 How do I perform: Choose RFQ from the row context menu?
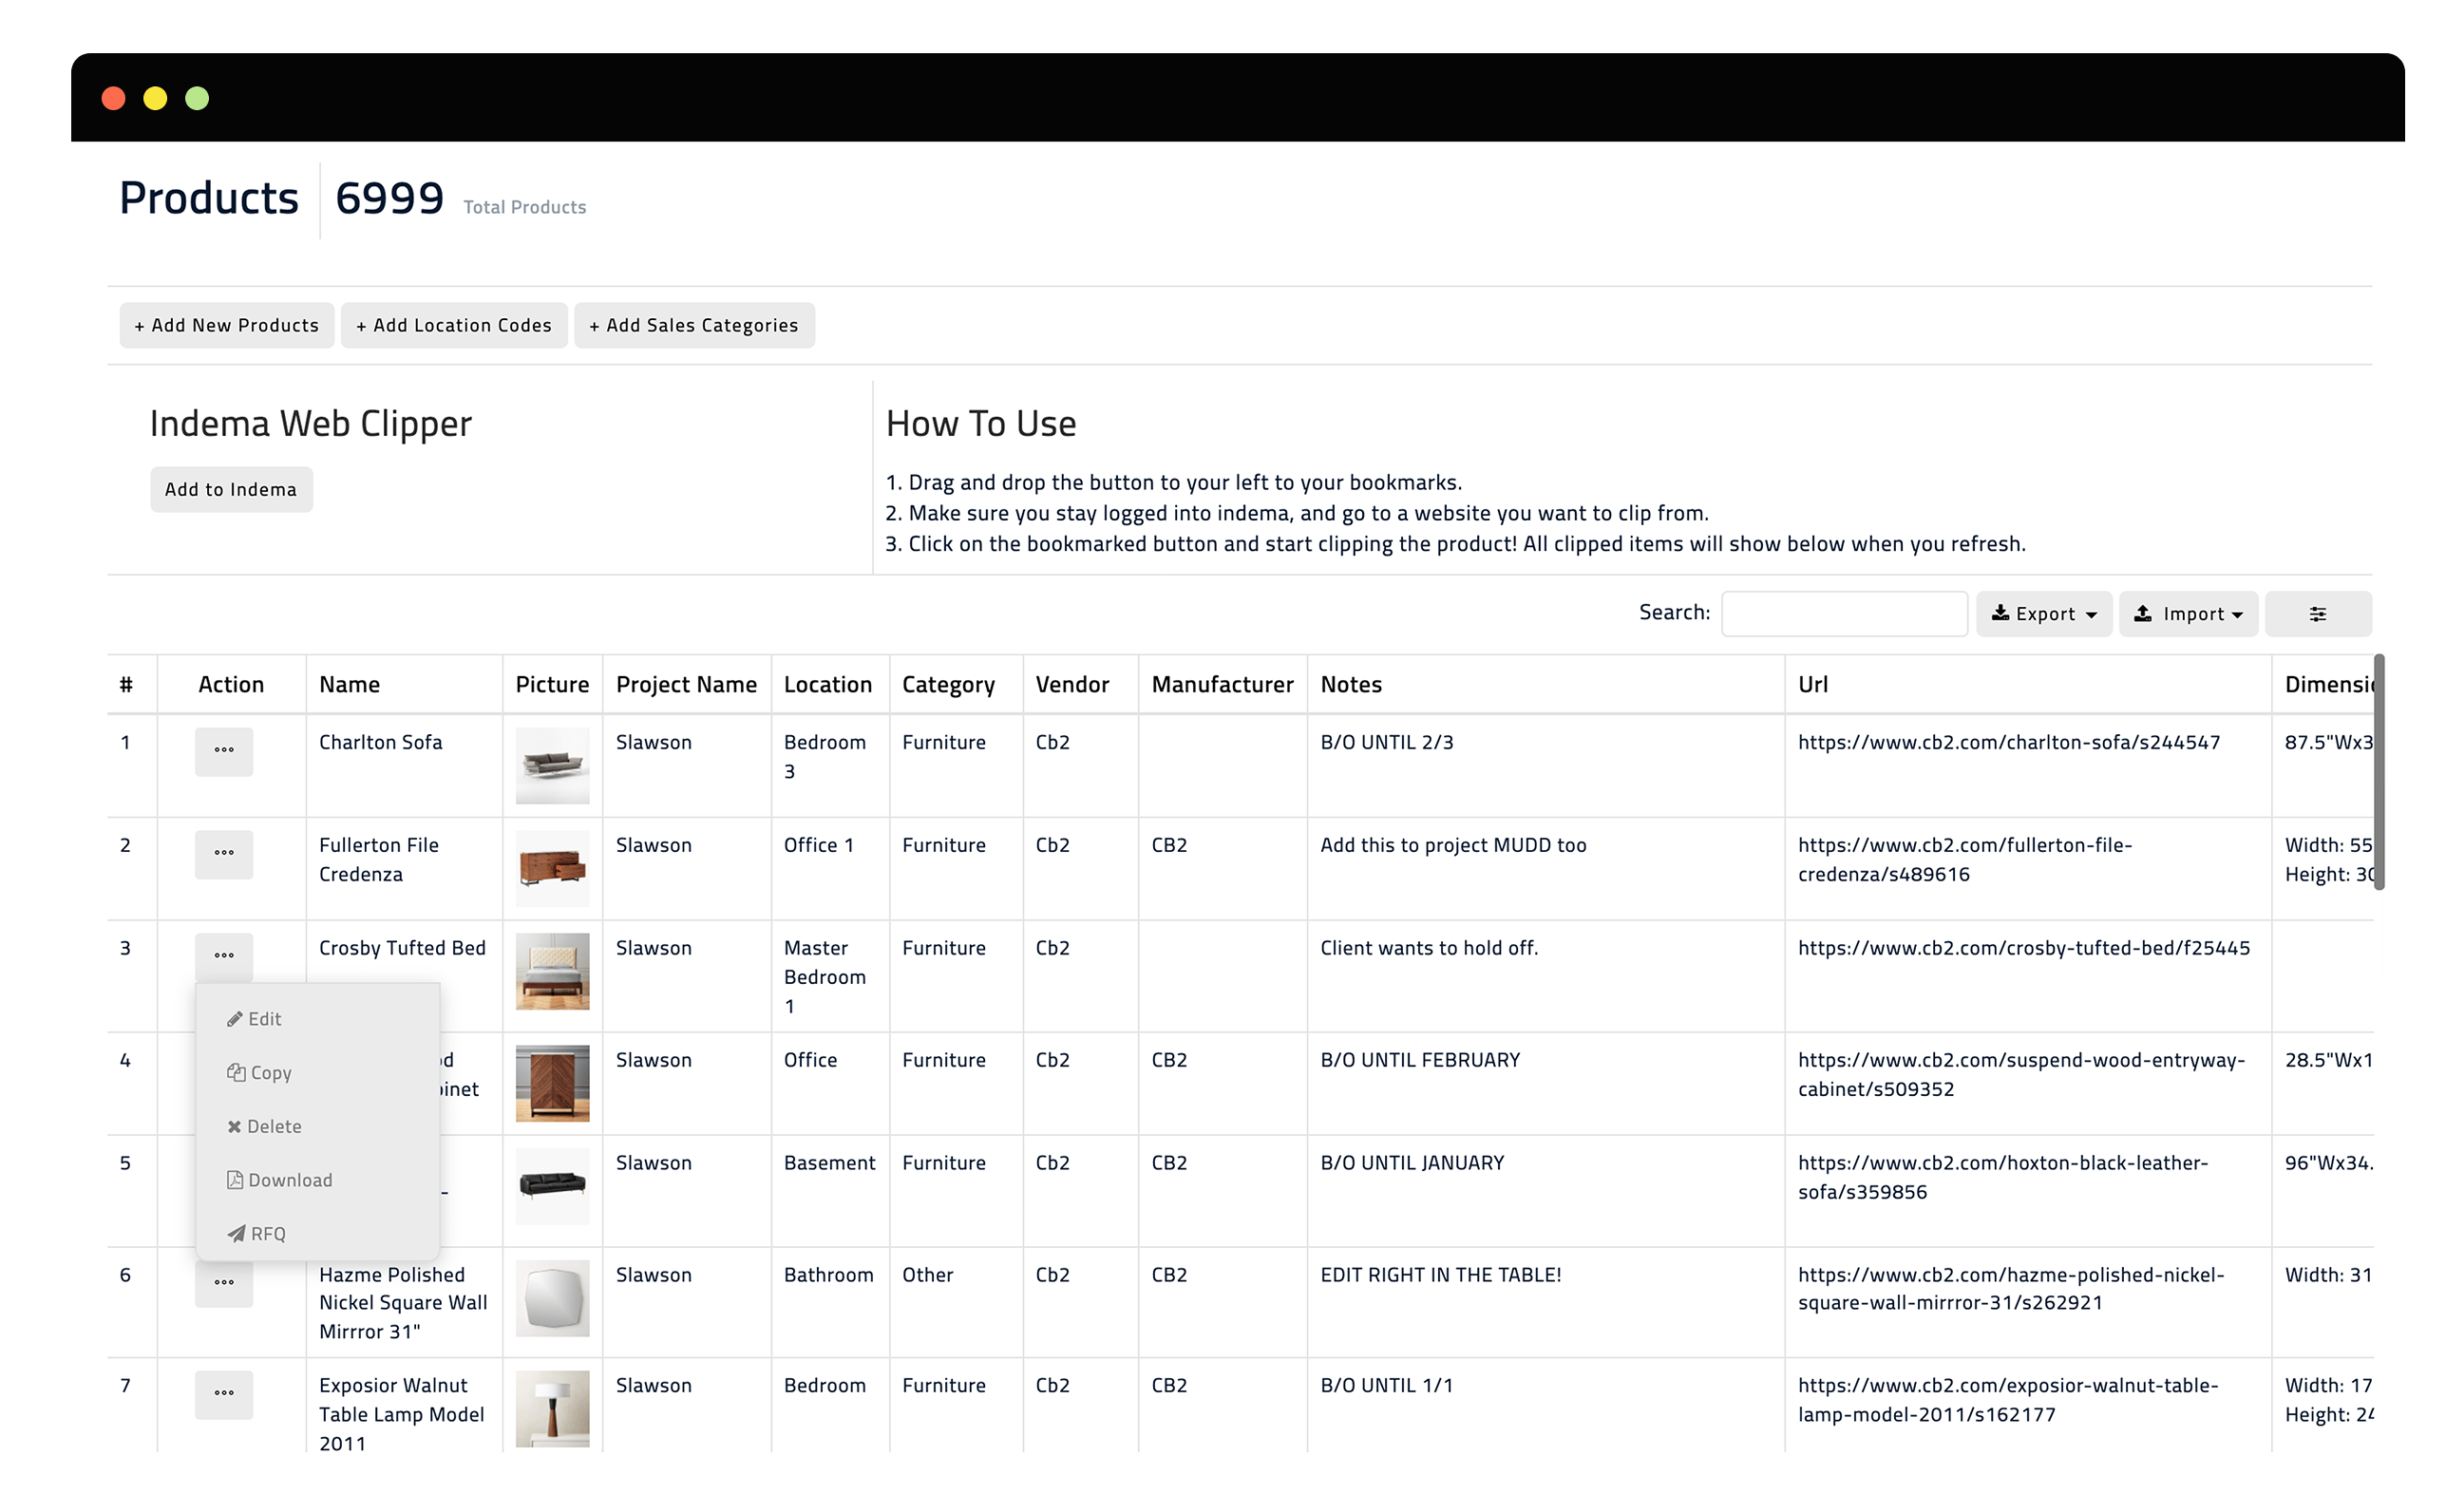click(x=257, y=1234)
